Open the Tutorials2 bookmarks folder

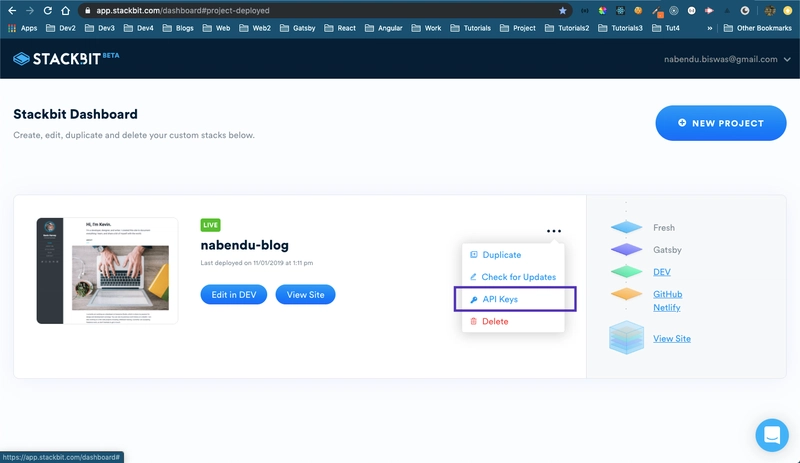click(x=567, y=28)
